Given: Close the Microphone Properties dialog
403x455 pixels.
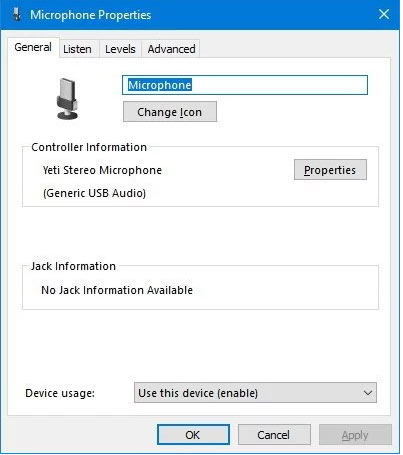Looking at the screenshot, I should click(x=384, y=14).
